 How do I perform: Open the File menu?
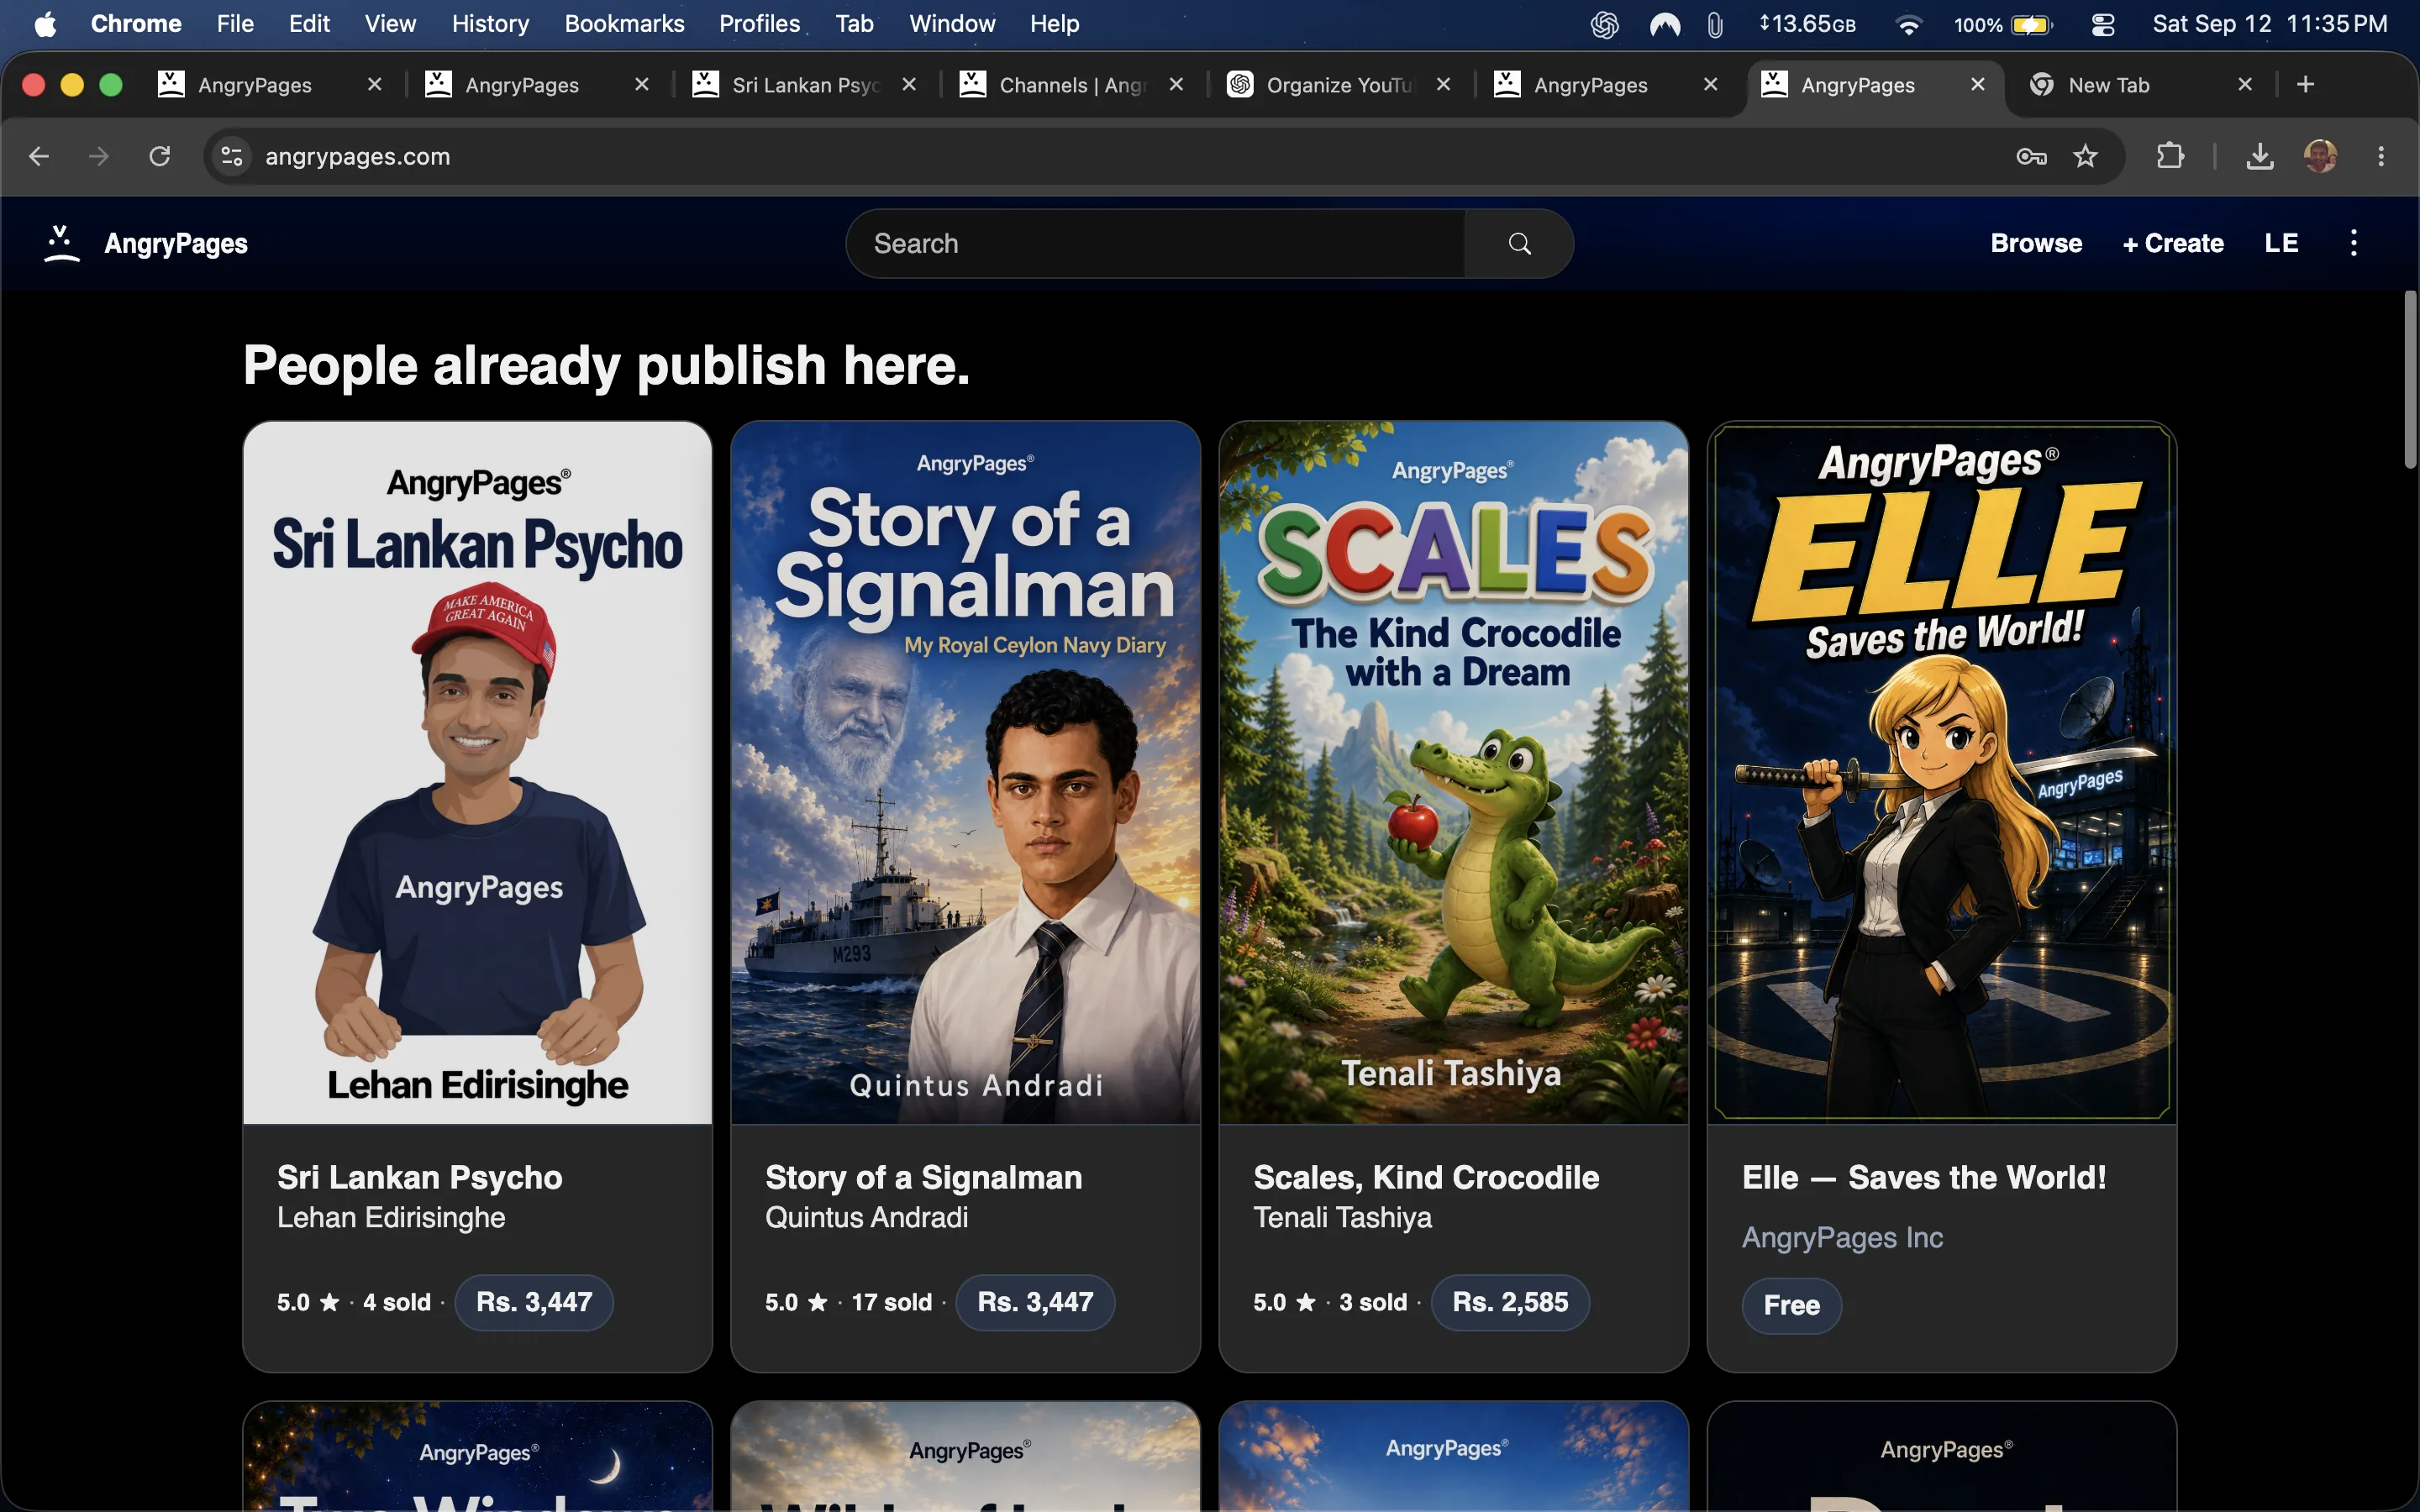pyautogui.click(x=235, y=24)
